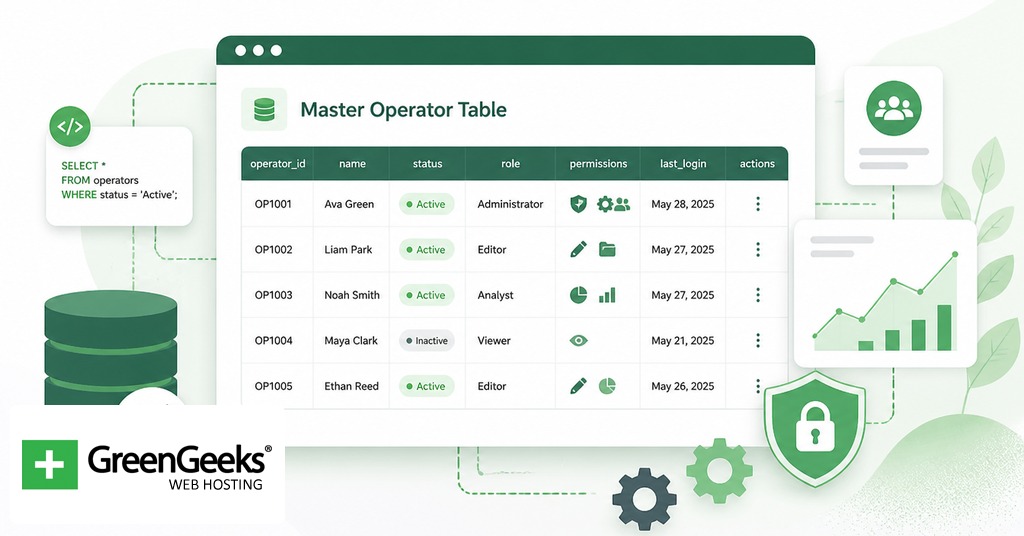This screenshot has width=1024, height=536.
Task: Click the shield permission icon for Ava Green
Action: click(x=579, y=204)
